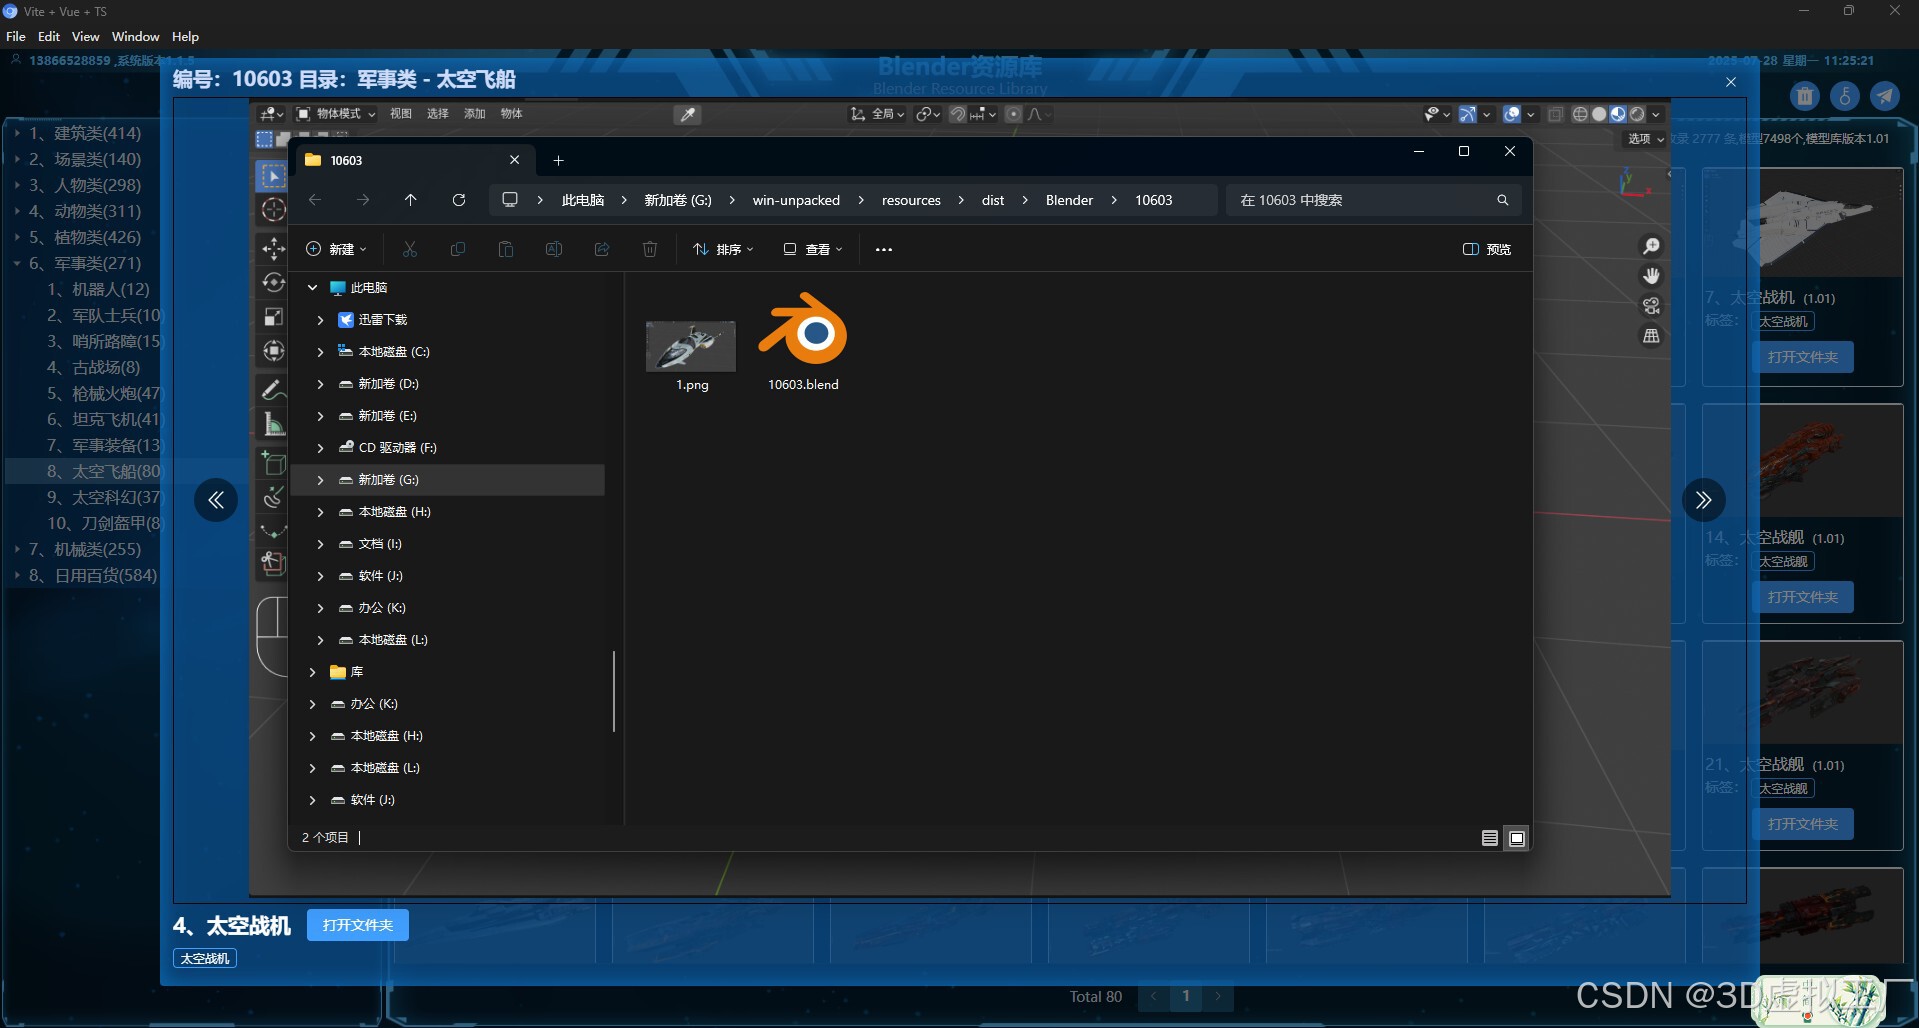Image resolution: width=1919 pixels, height=1028 pixels.
Task: Select the Blender transform tool
Action: (x=273, y=351)
